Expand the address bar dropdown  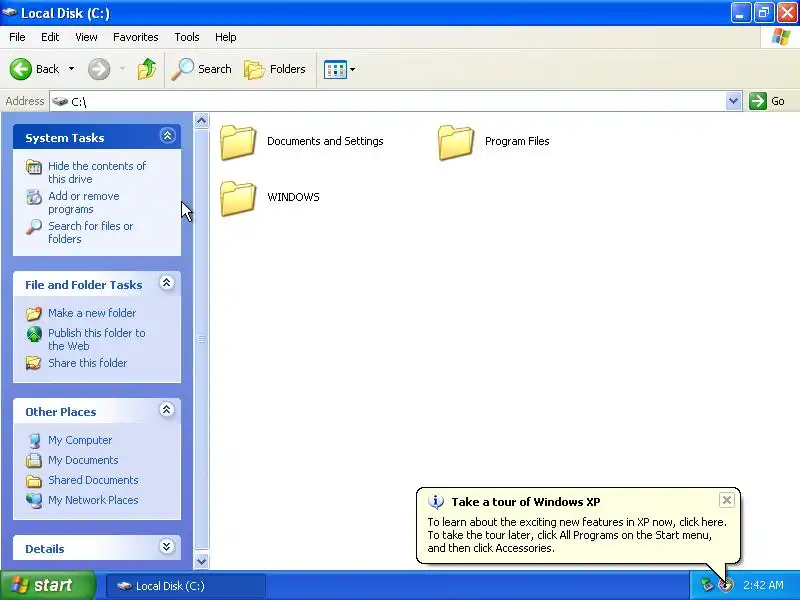pos(733,101)
